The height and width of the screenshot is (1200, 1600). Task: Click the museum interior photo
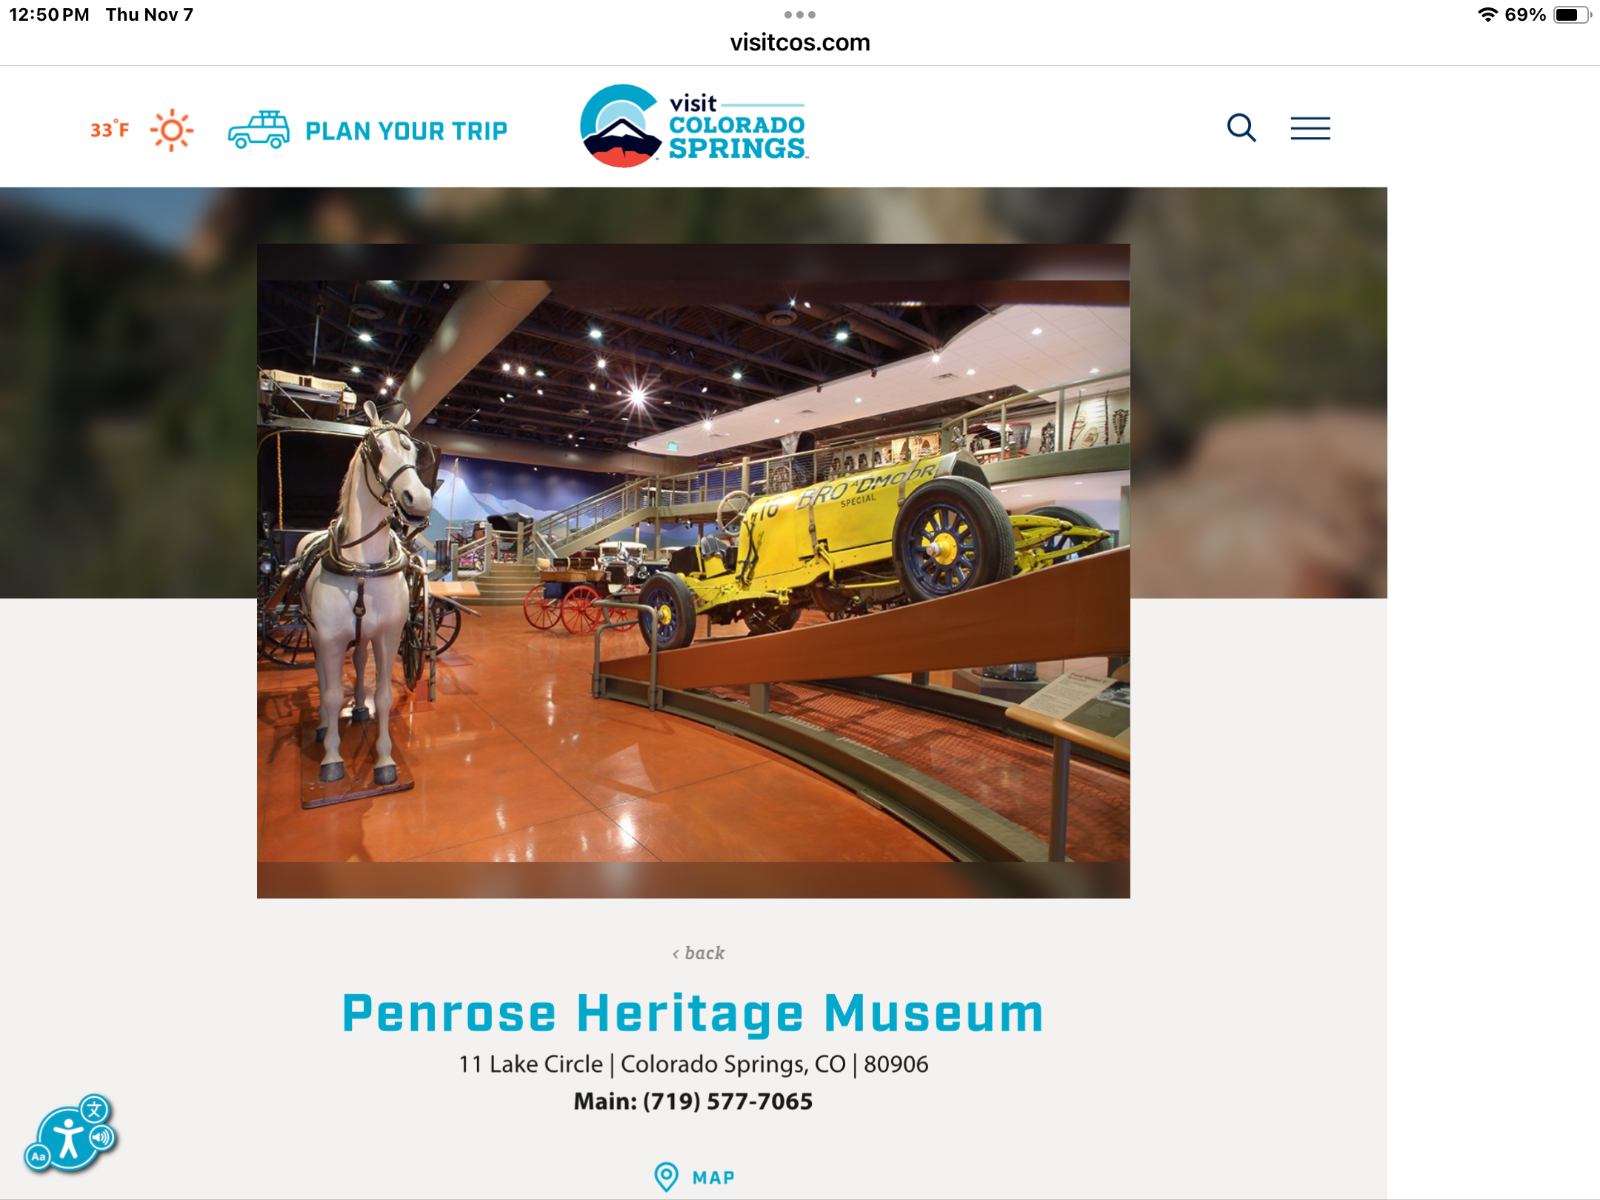pyautogui.click(x=693, y=571)
